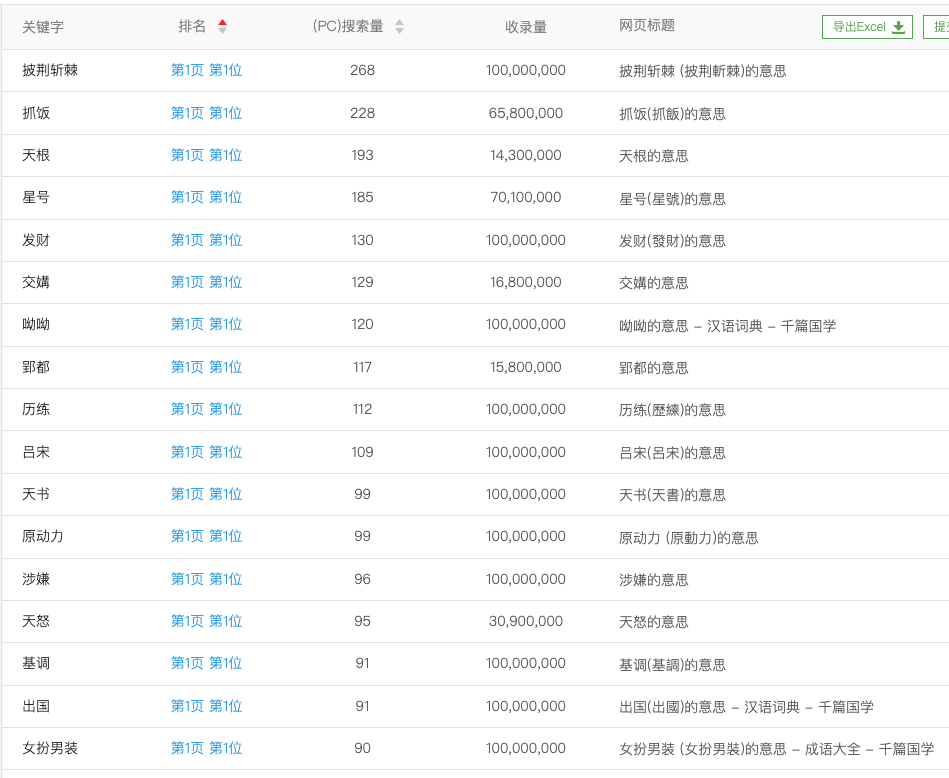Click the 导出Excel export button

[x=866, y=27]
